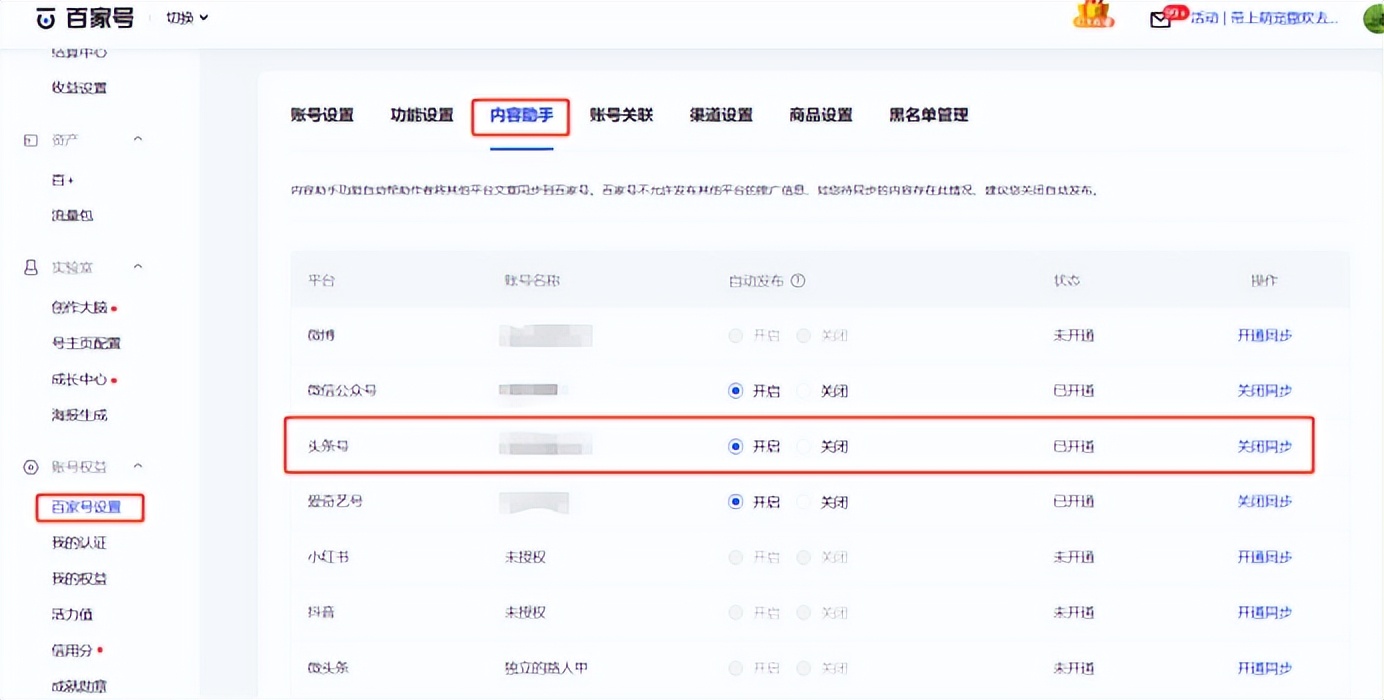Click 关闭同步 for 微信公众号

tap(1265, 391)
